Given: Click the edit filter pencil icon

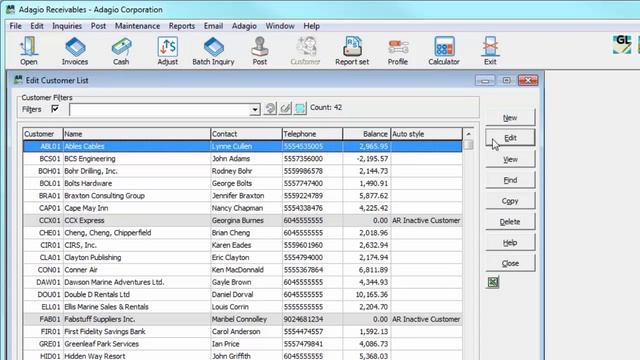Looking at the screenshot, I should pyautogui.click(x=285, y=108).
